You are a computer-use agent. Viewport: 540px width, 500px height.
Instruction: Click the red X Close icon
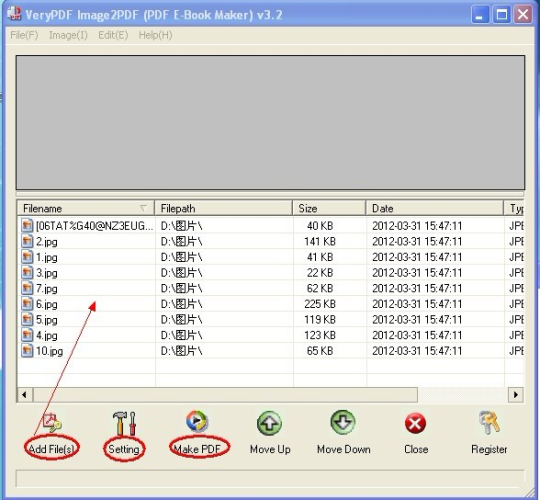(x=415, y=423)
